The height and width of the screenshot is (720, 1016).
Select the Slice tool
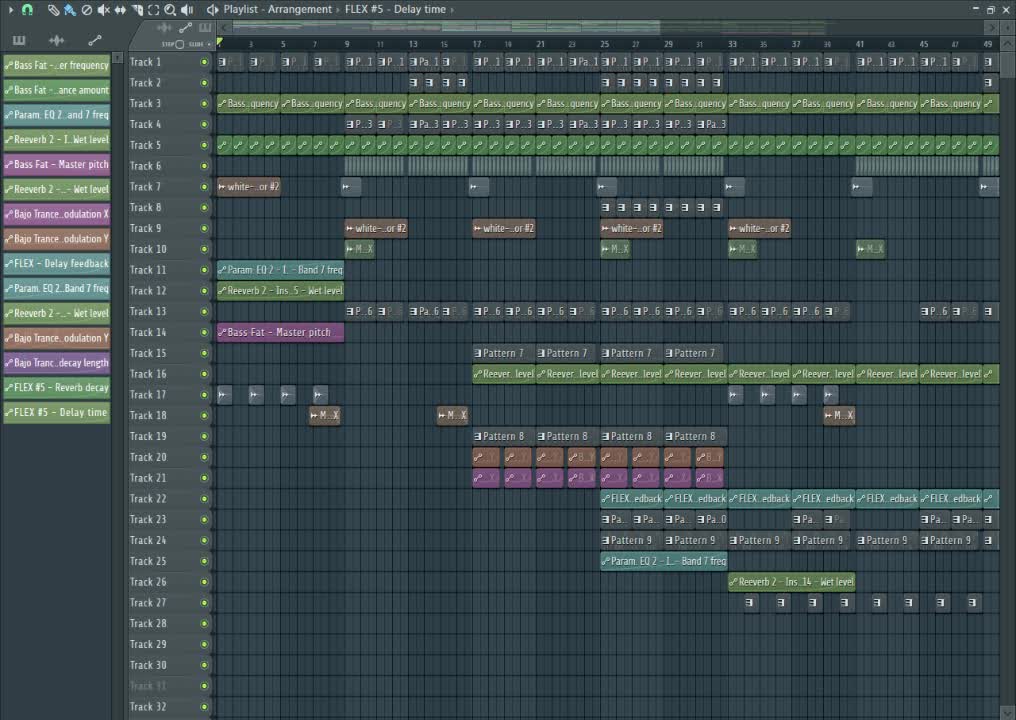[x=137, y=10]
